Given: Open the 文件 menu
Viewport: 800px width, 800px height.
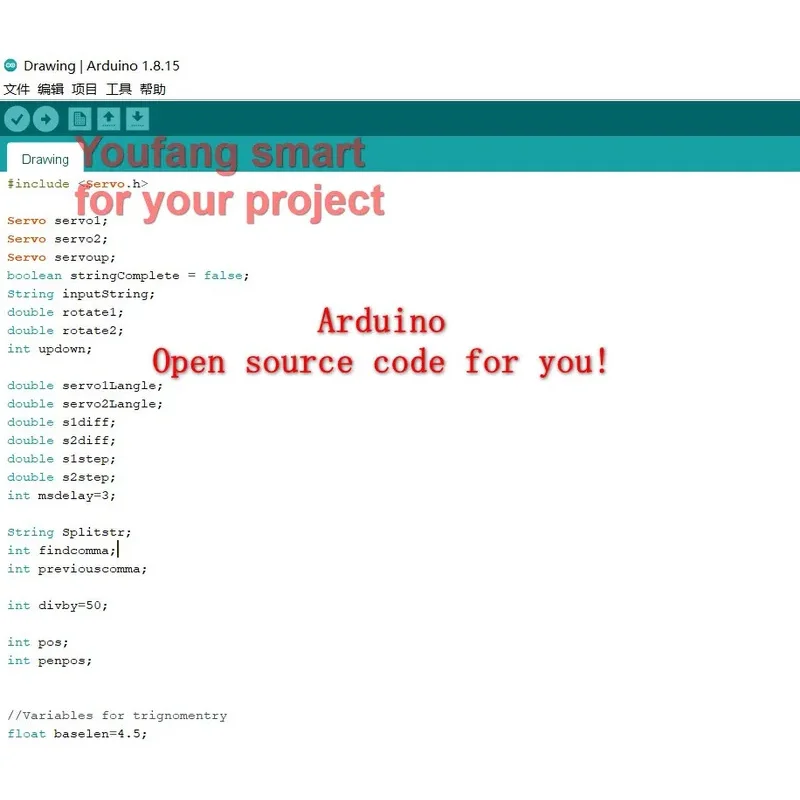Looking at the screenshot, I should click(16, 89).
